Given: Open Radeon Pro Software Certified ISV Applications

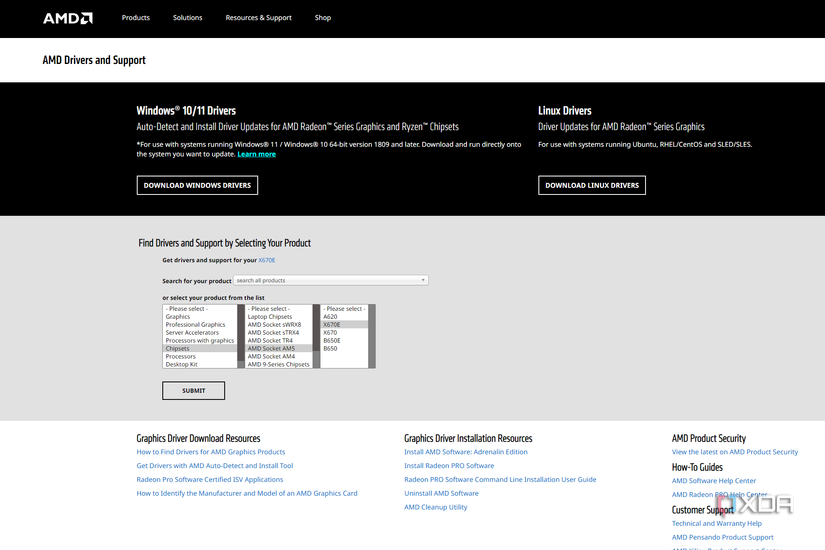Looking at the screenshot, I should point(209,479).
